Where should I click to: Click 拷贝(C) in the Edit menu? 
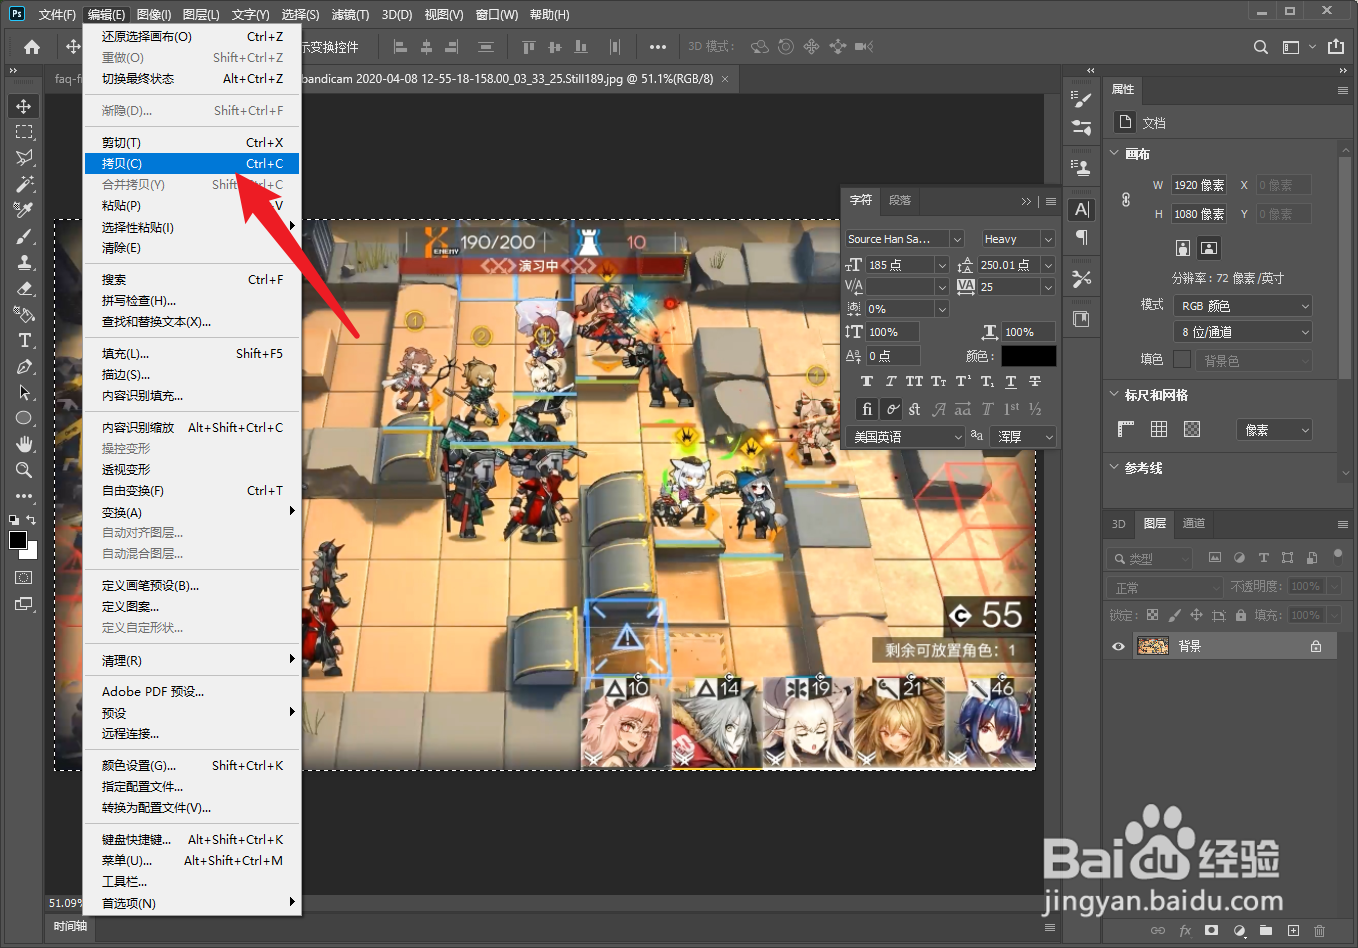click(192, 164)
